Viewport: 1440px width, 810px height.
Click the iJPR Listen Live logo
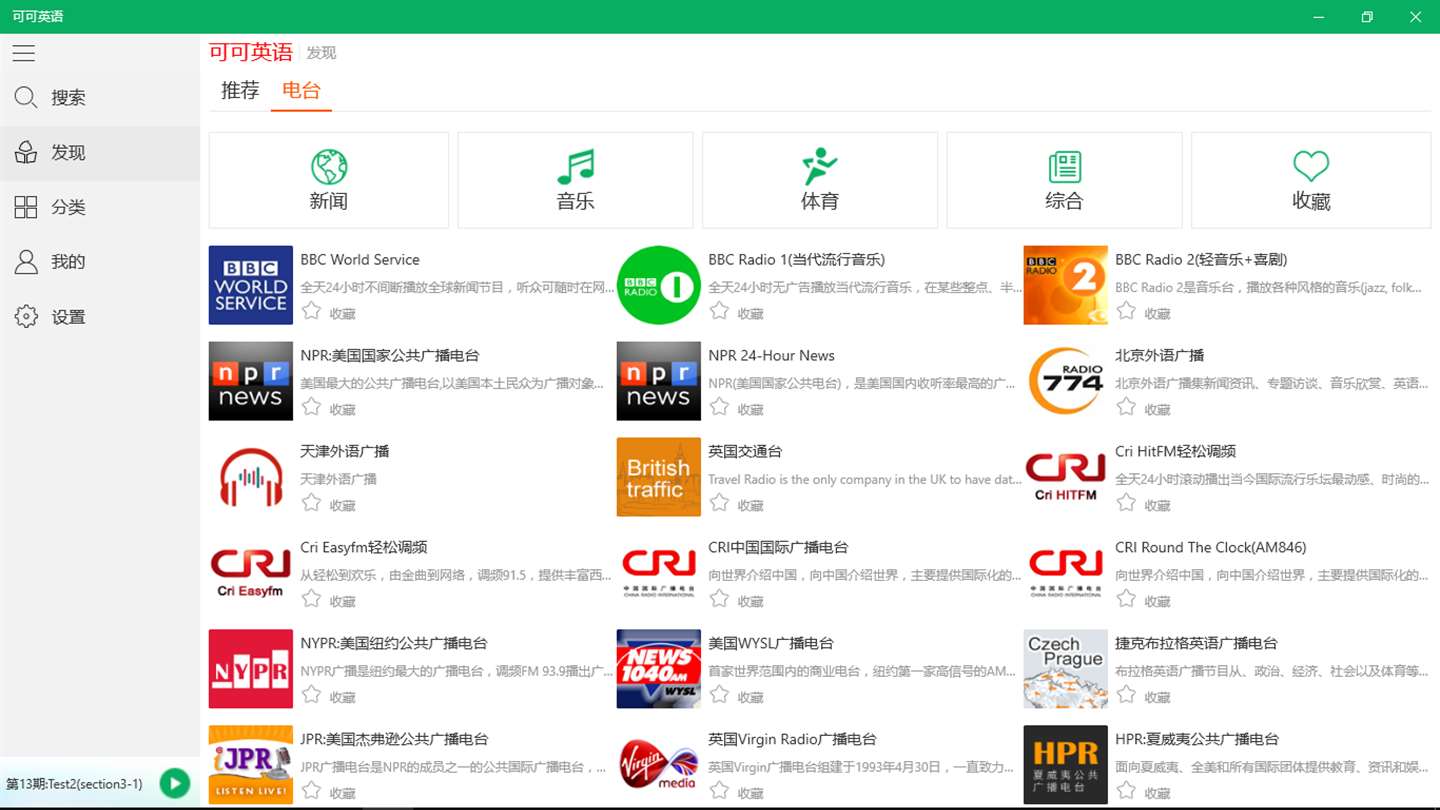coord(251,765)
